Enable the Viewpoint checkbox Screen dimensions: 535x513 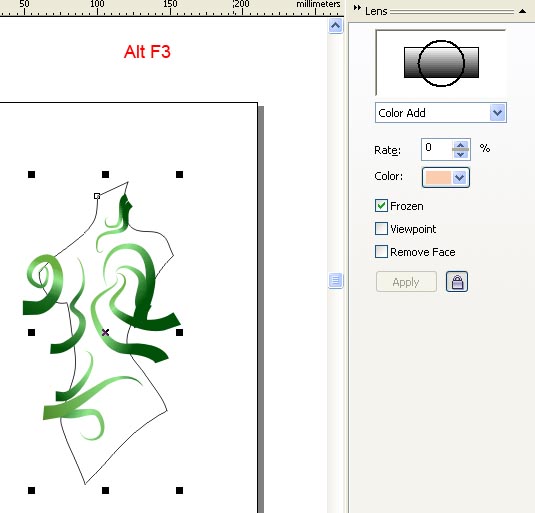tap(381, 229)
